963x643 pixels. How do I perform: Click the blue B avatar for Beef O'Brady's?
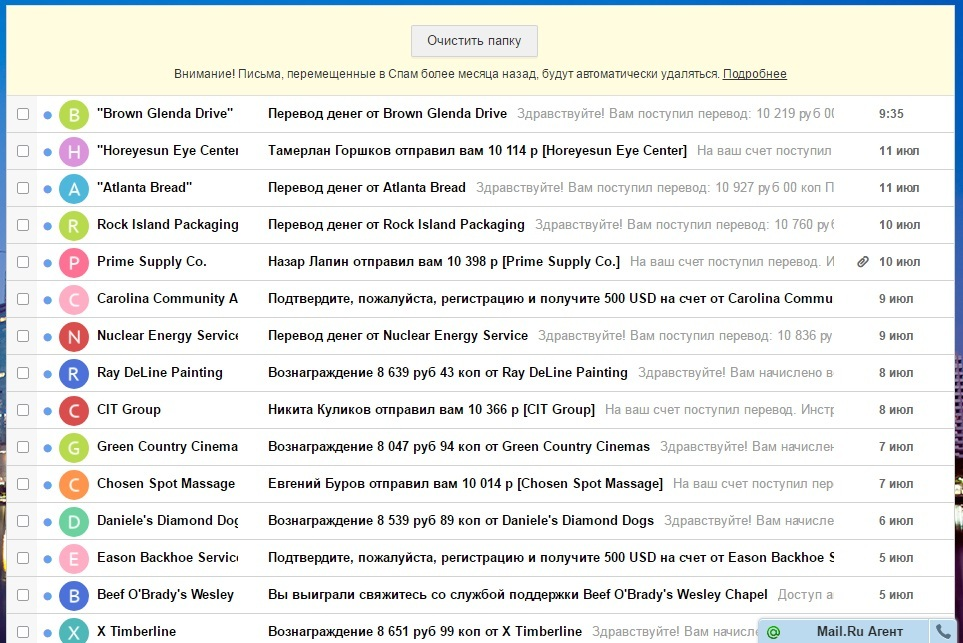coord(74,595)
